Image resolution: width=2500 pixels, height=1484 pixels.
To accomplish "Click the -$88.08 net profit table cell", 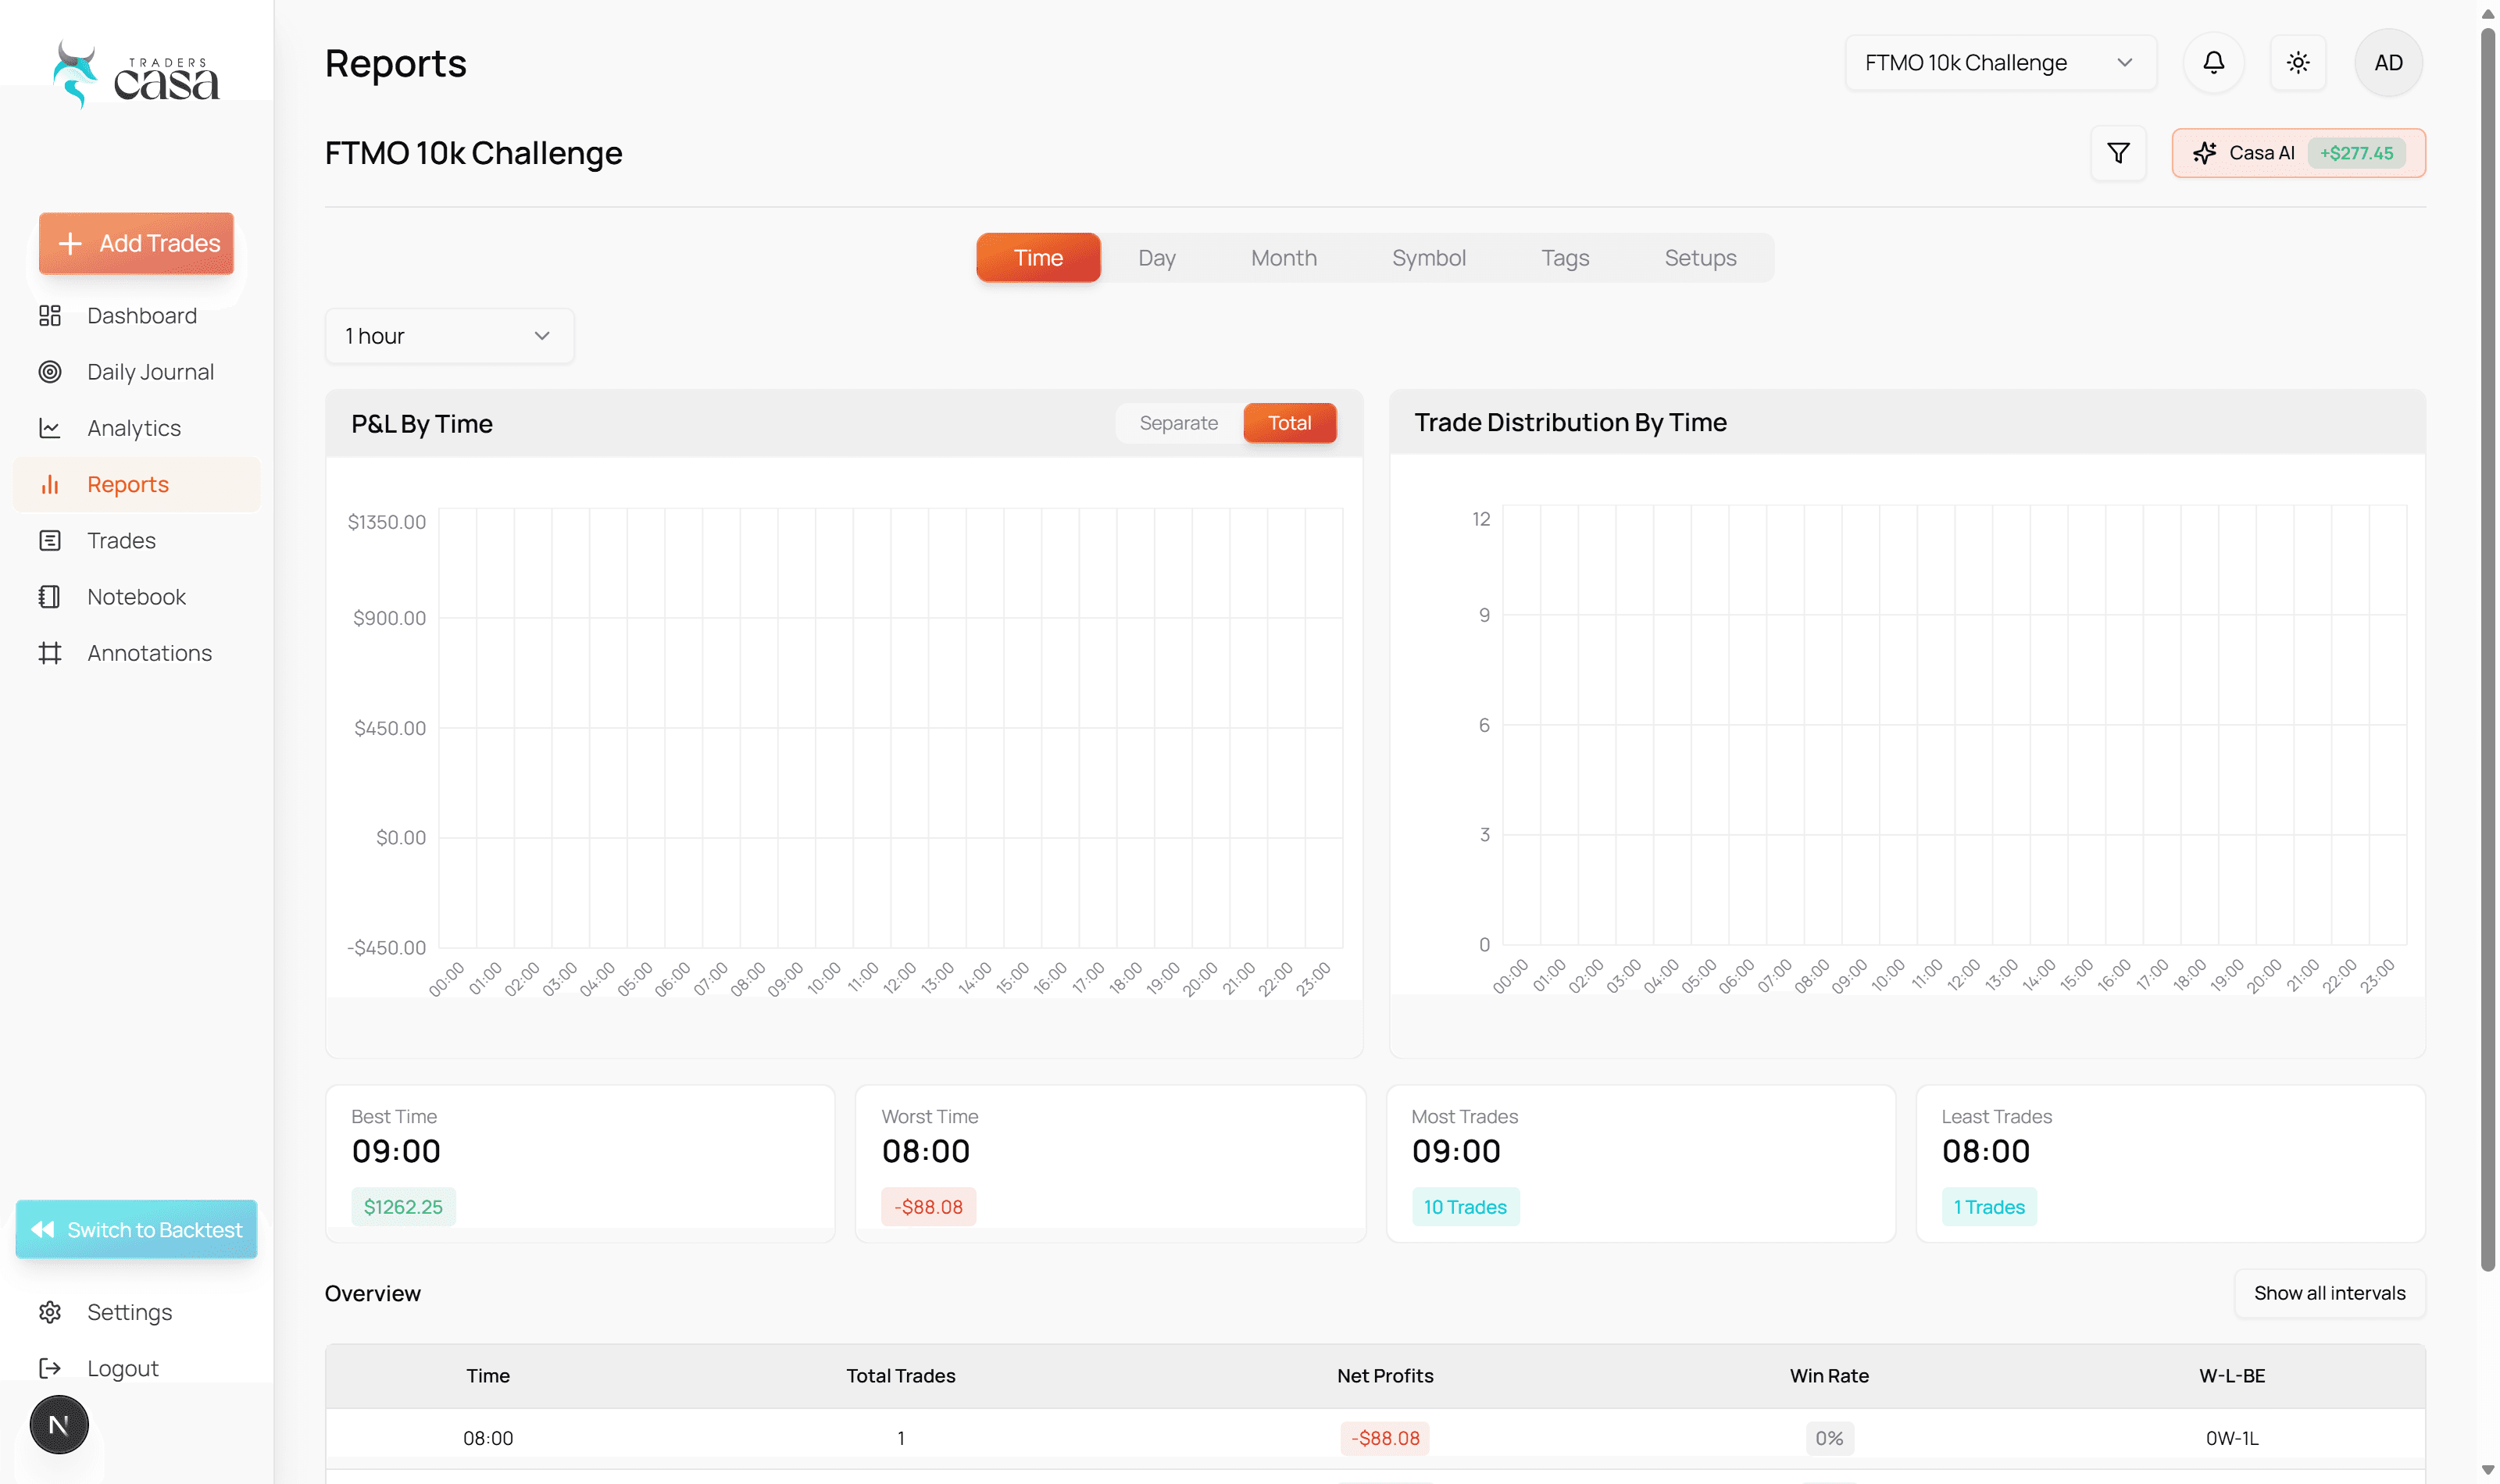I will click(1384, 1438).
